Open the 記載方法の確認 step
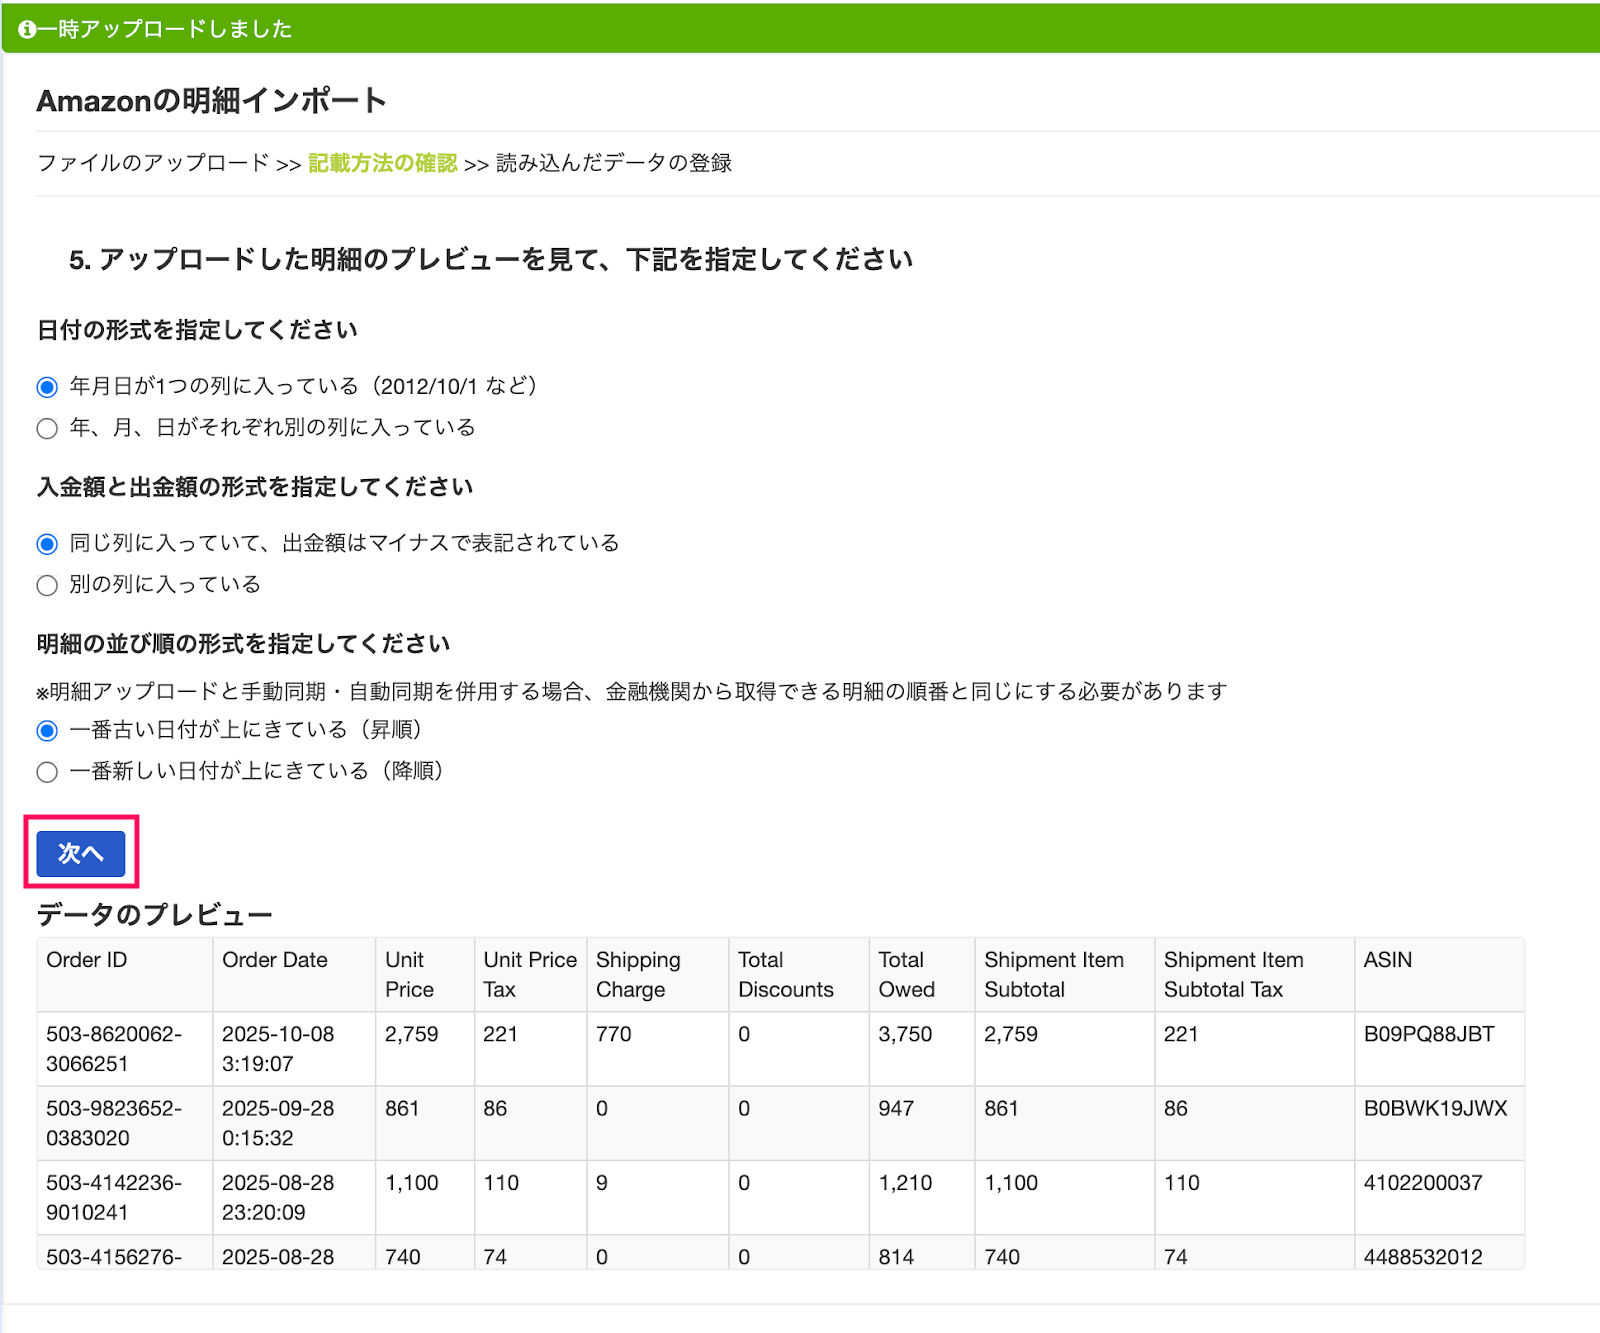The image size is (1600, 1333). (383, 163)
